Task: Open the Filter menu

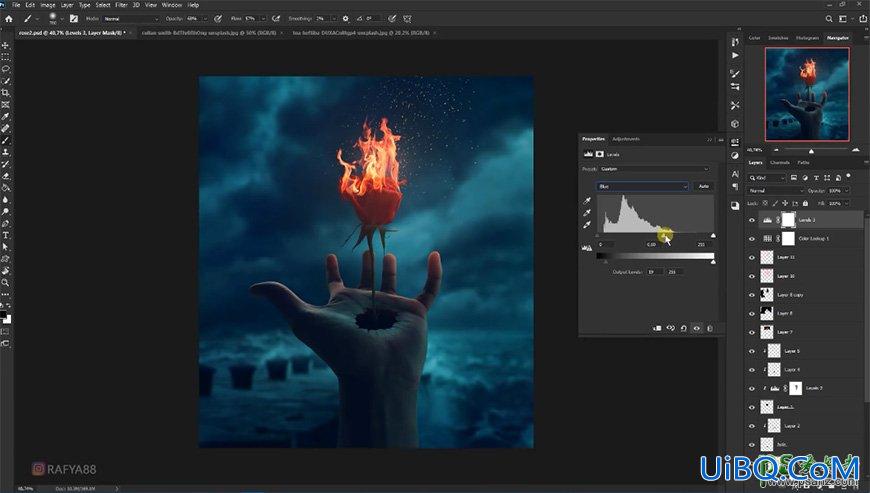Action: click(121, 4)
